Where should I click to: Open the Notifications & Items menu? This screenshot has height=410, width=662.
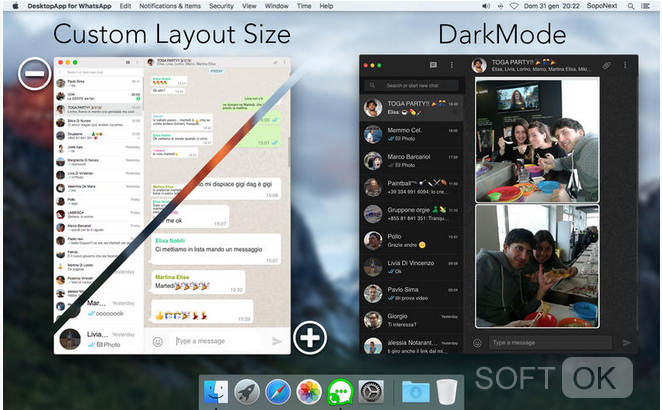[x=170, y=6]
